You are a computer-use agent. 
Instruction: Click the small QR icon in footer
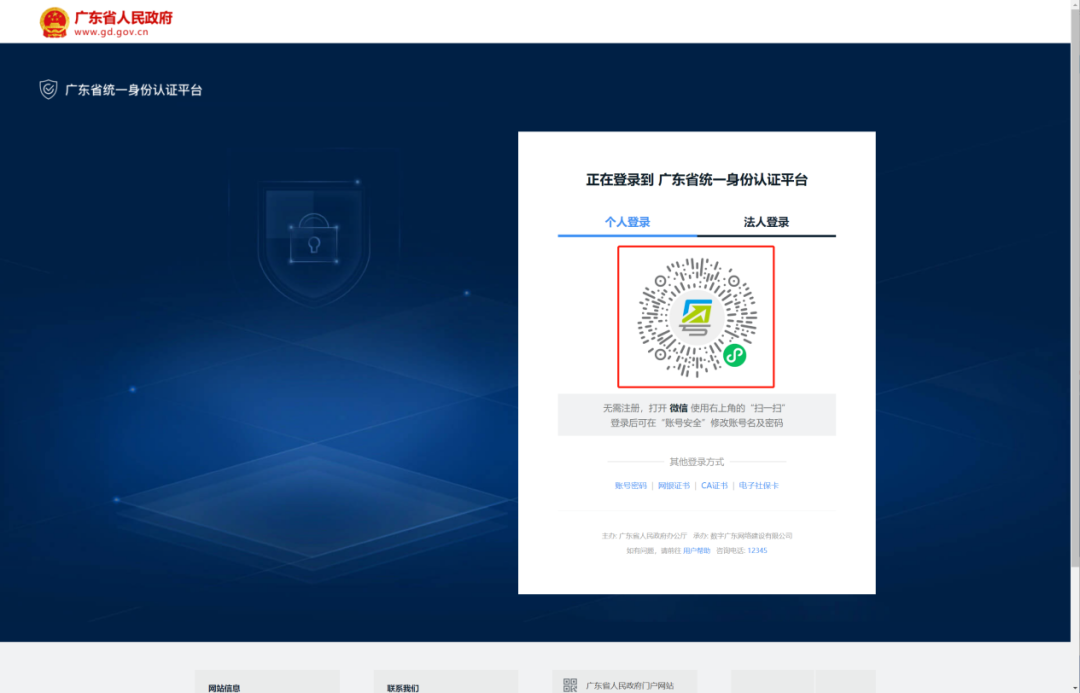click(x=570, y=685)
